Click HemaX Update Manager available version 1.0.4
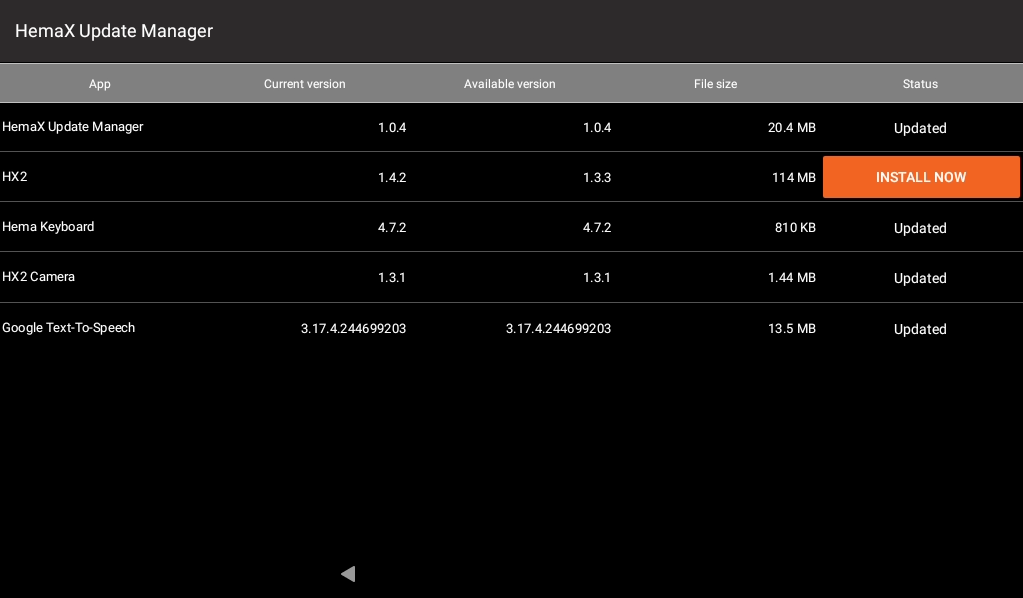This screenshot has height=598, width=1023. (x=597, y=128)
